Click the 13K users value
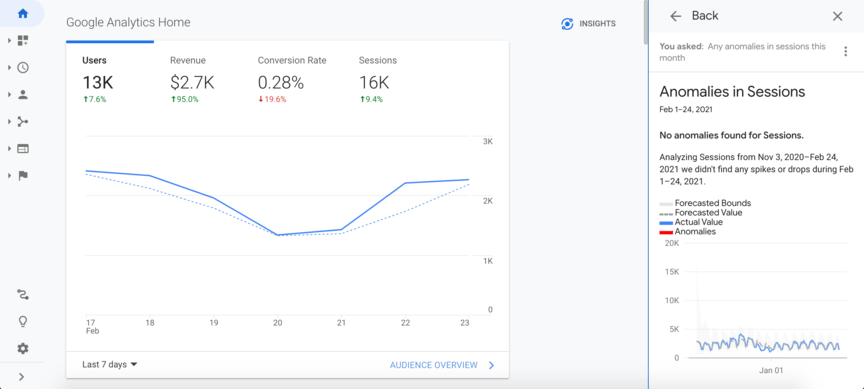 (x=98, y=83)
